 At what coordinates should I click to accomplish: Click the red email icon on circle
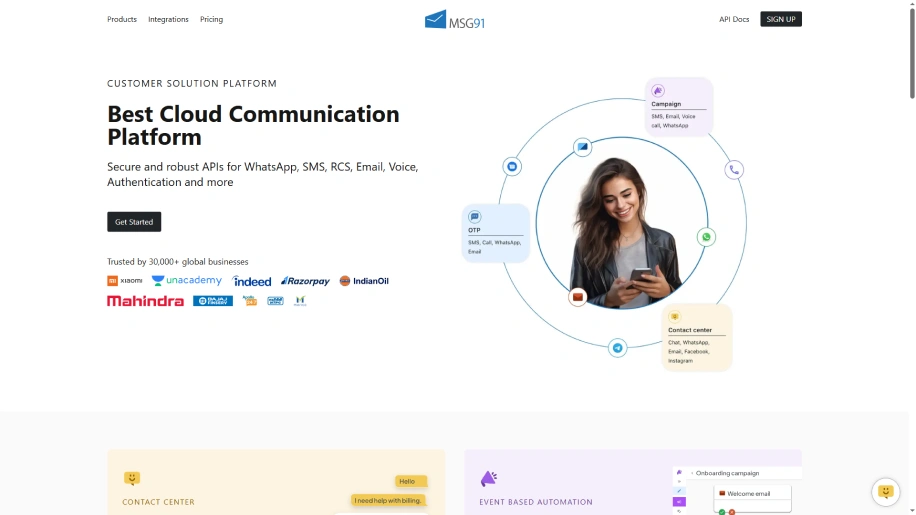(577, 297)
